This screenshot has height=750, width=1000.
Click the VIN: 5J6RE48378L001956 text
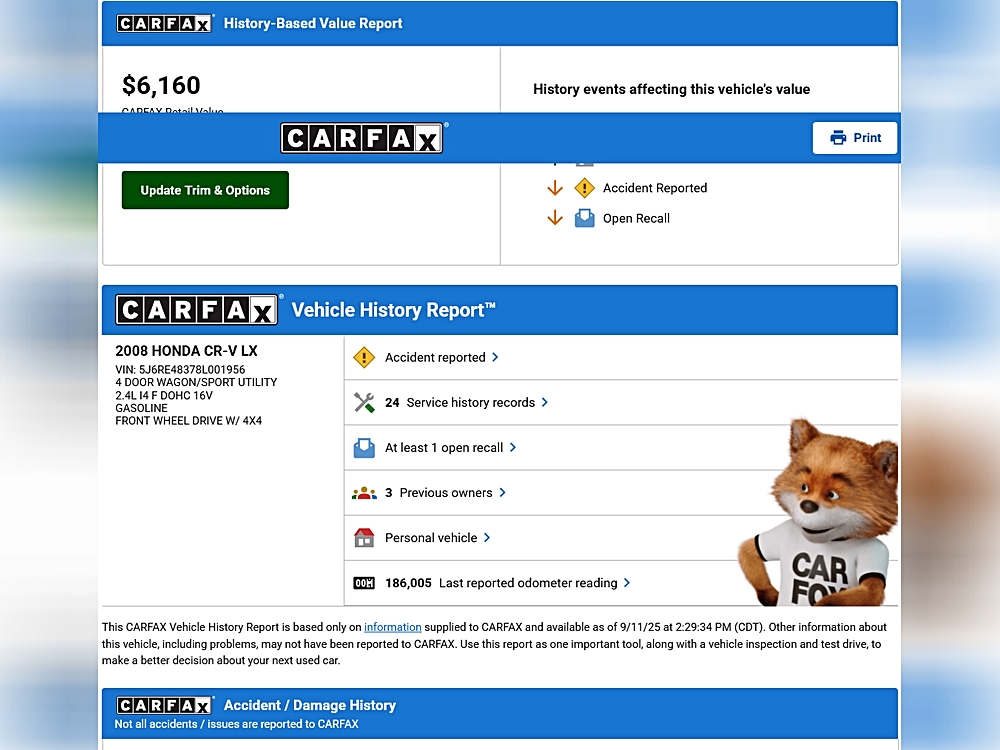[x=180, y=369]
